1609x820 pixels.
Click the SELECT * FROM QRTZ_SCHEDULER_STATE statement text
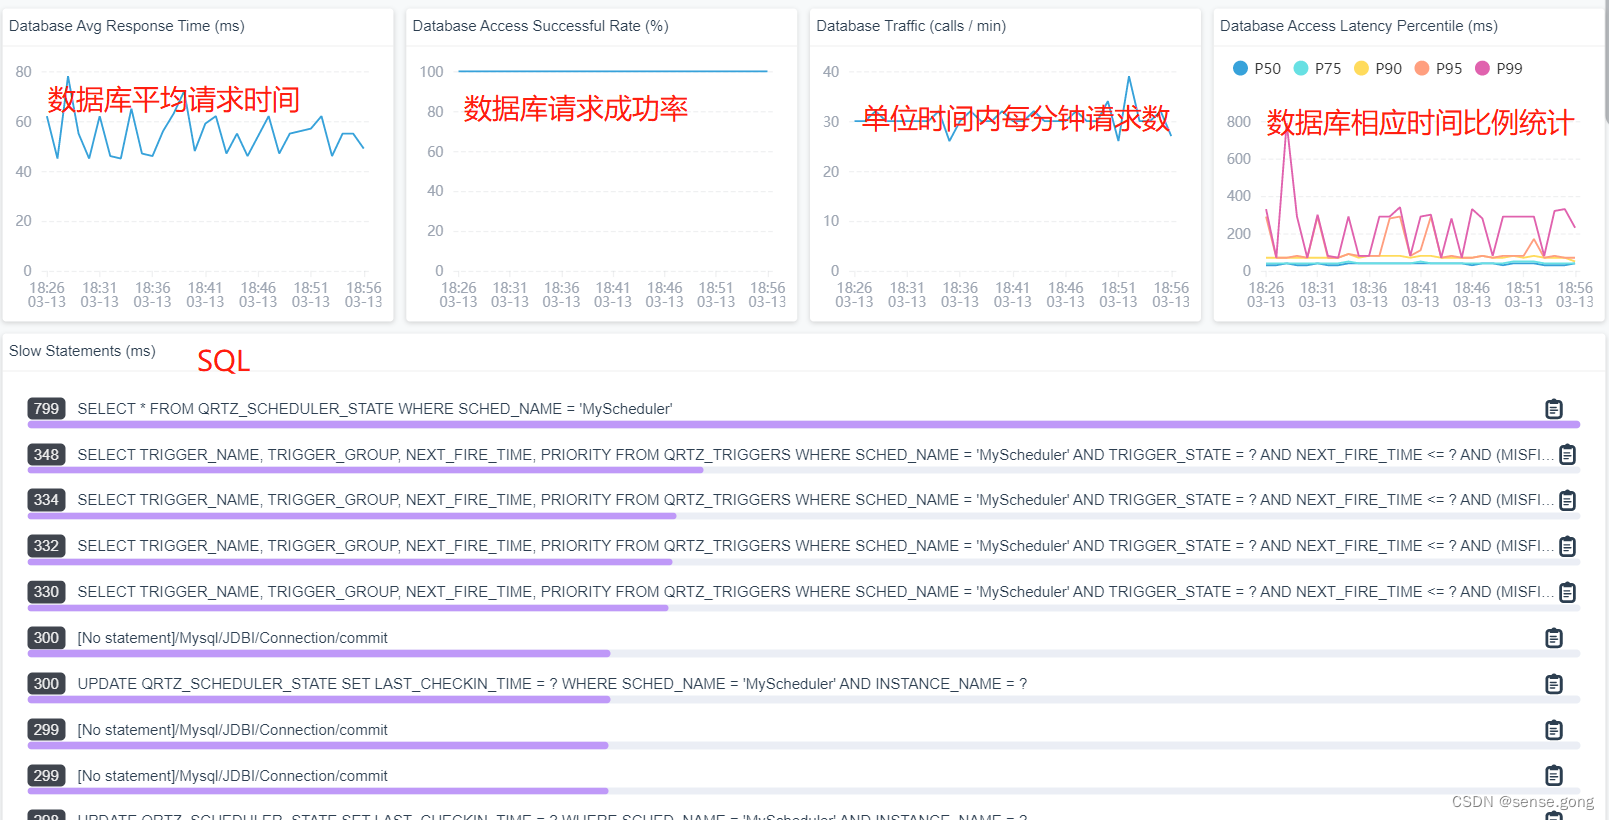pyautogui.click(x=375, y=409)
